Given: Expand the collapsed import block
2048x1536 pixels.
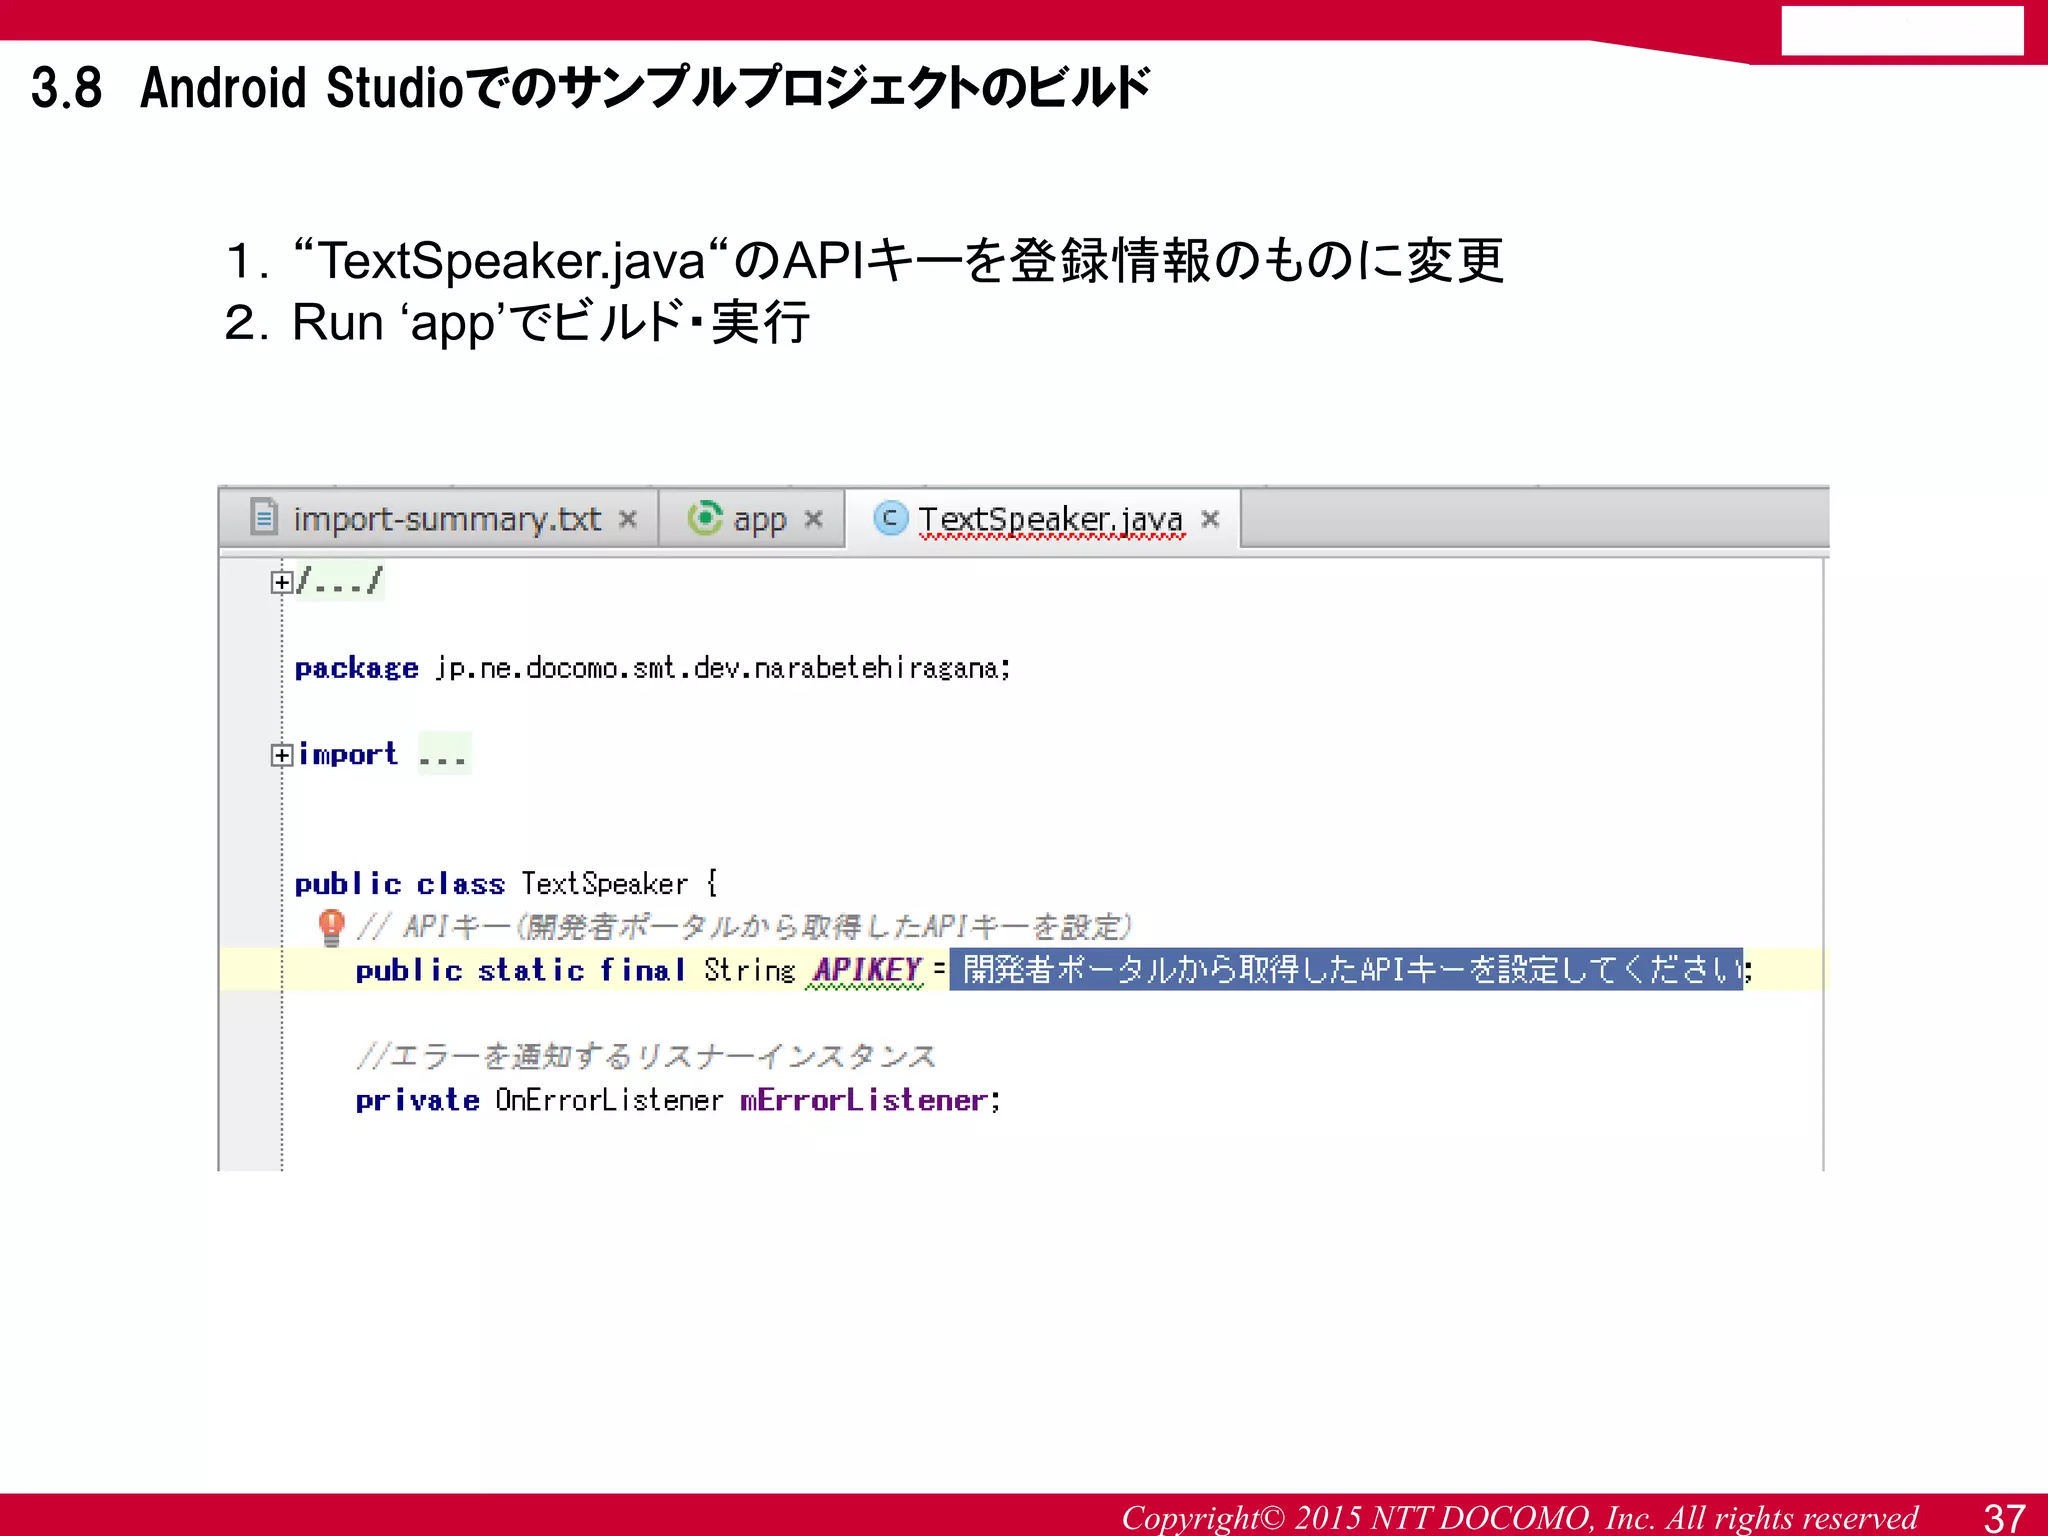Looking at the screenshot, I should tap(281, 755).
